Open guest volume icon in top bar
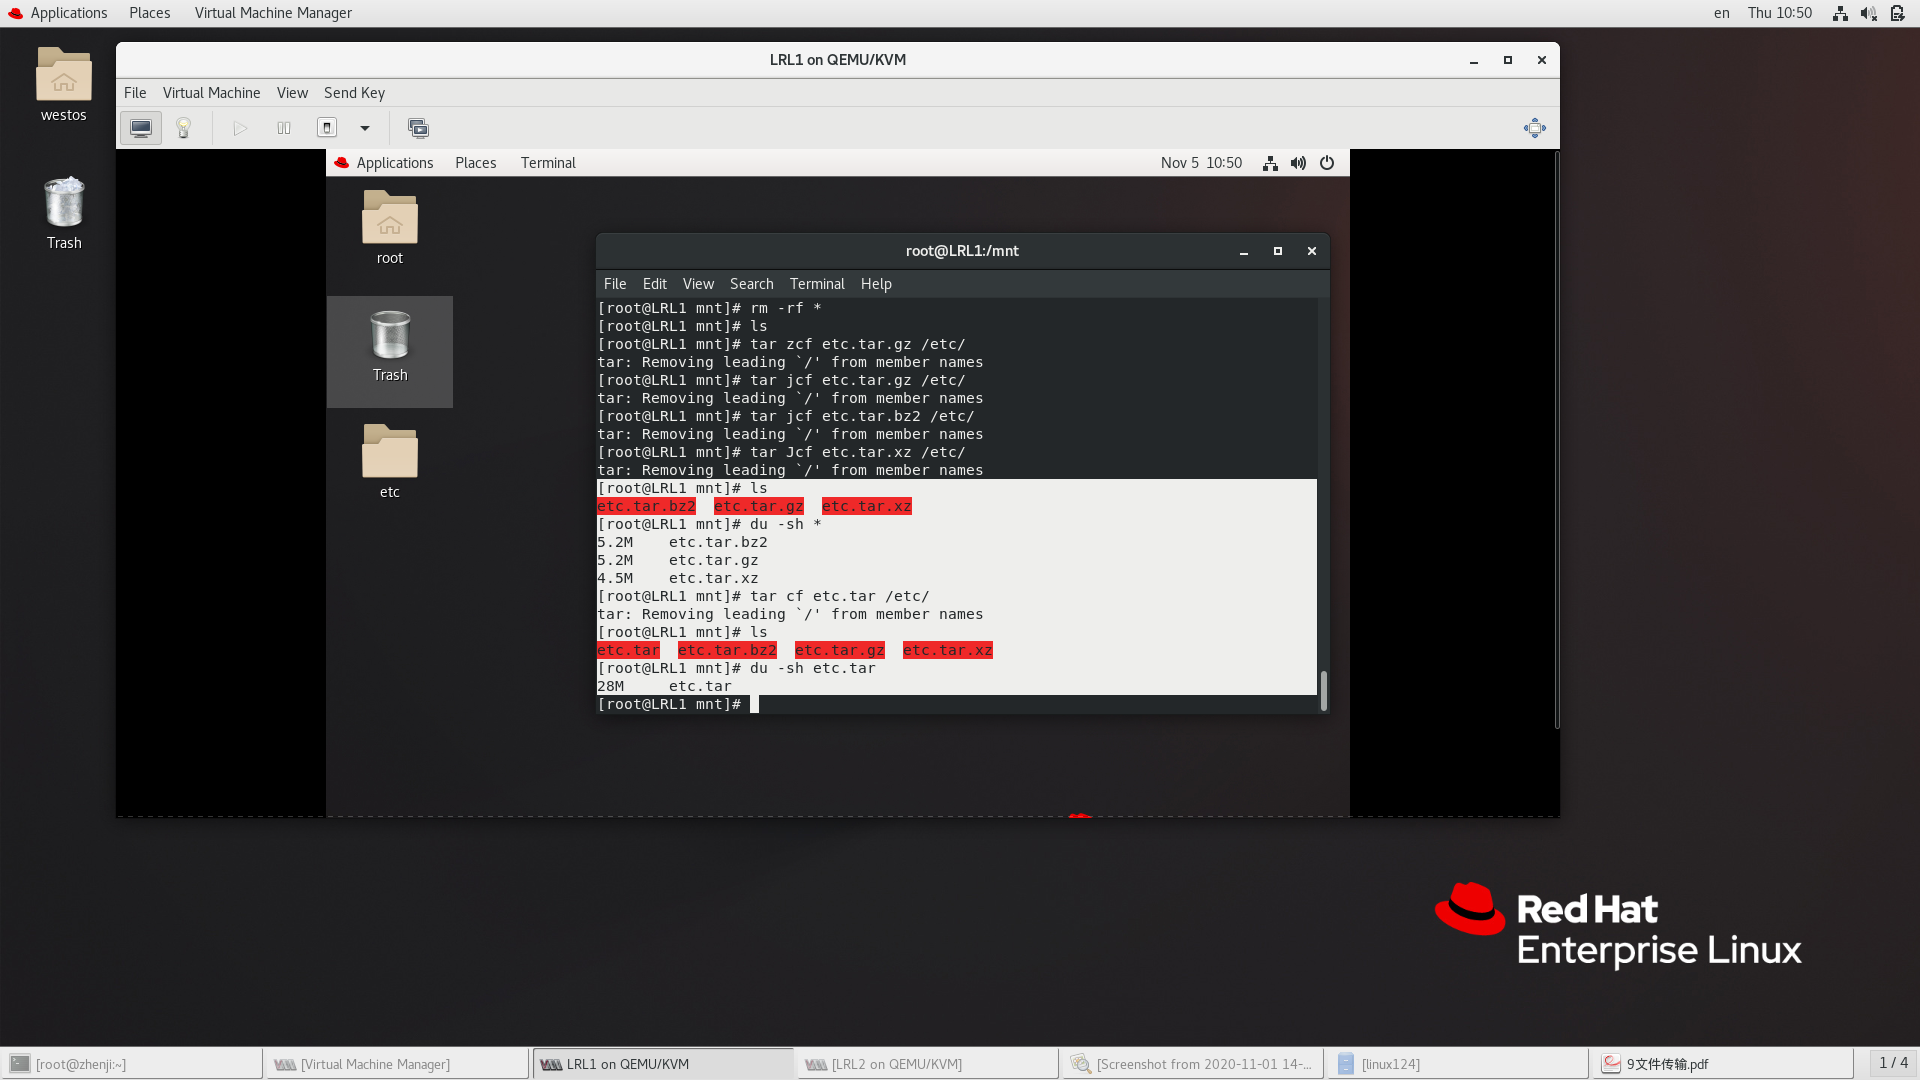The image size is (1920, 1080). [x=1298, y=163]
